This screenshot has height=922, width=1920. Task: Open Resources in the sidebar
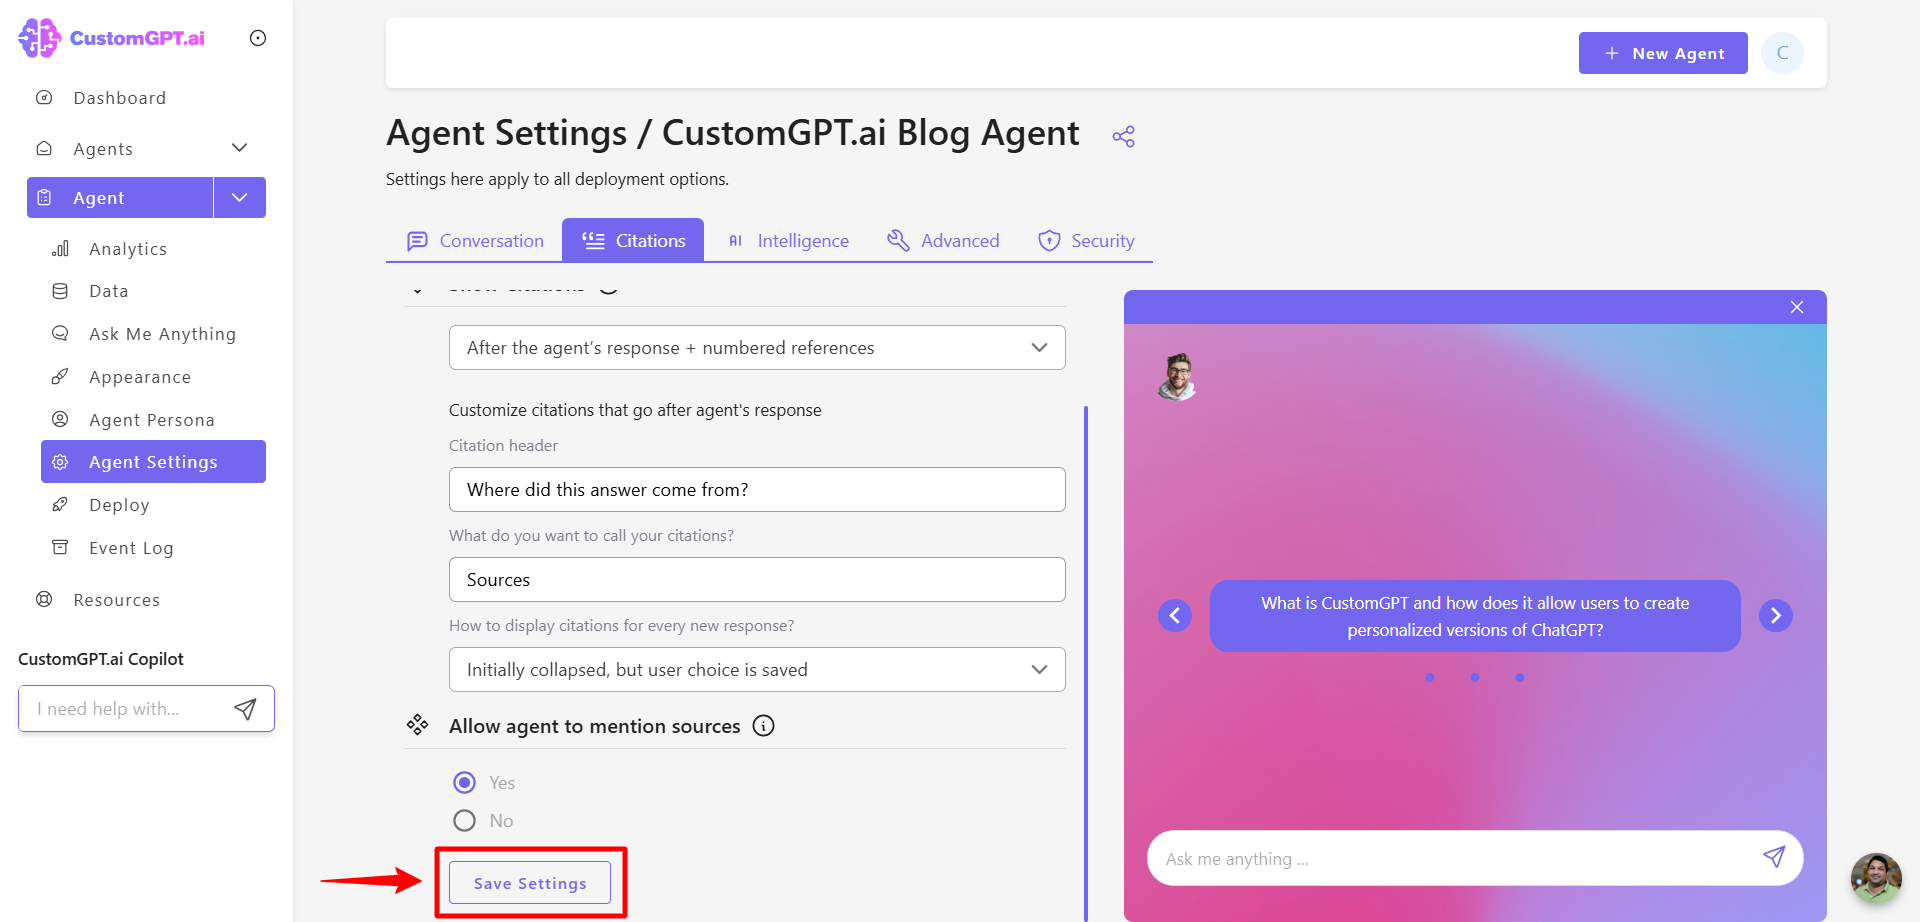[116, 600]
